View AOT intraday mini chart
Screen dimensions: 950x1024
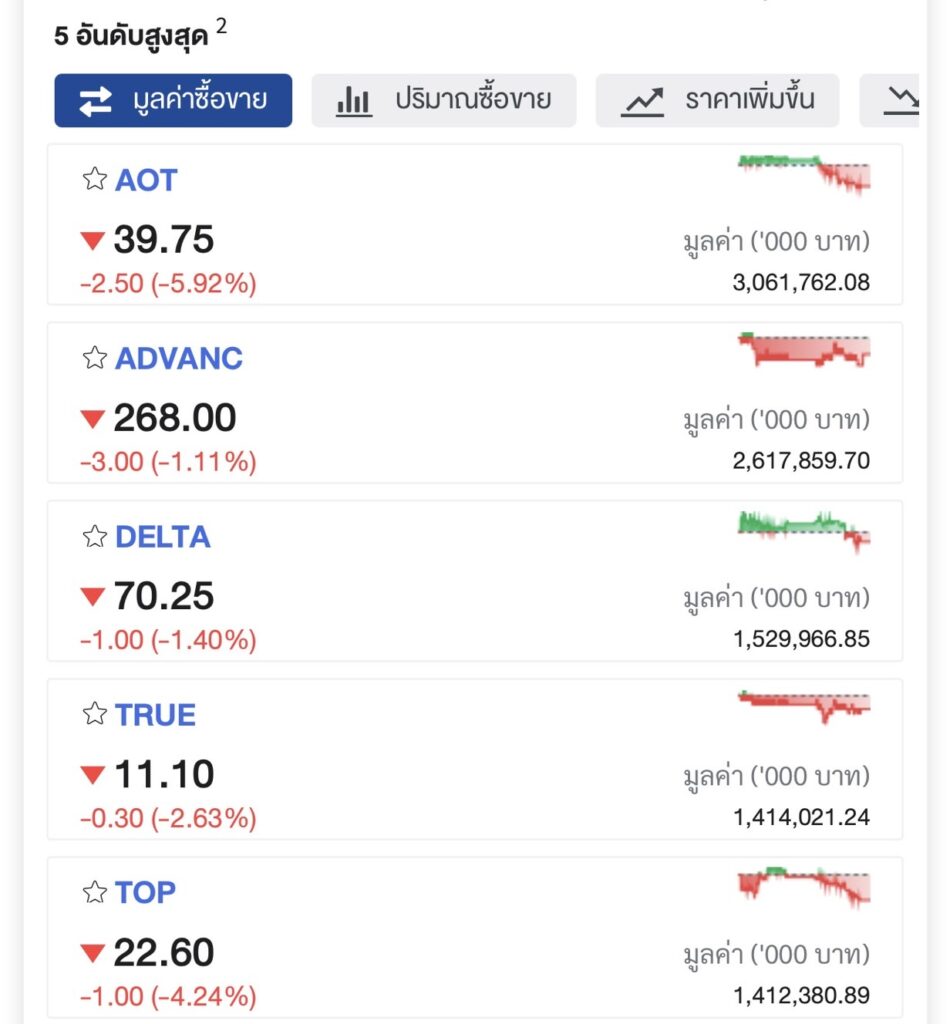804,175
